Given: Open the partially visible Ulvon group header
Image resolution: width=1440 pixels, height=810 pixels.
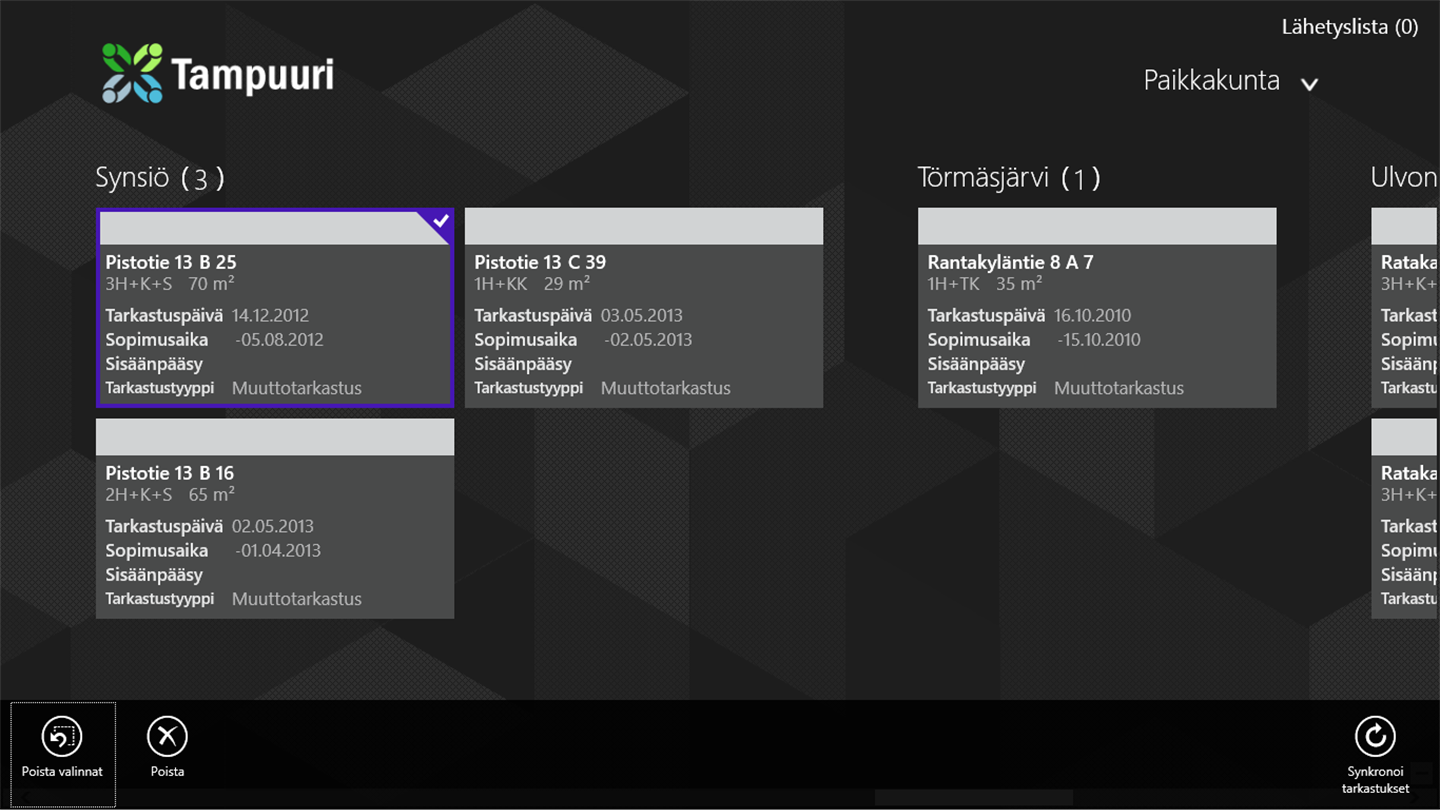Looking at the screenshot, I should pos(1404,178).
